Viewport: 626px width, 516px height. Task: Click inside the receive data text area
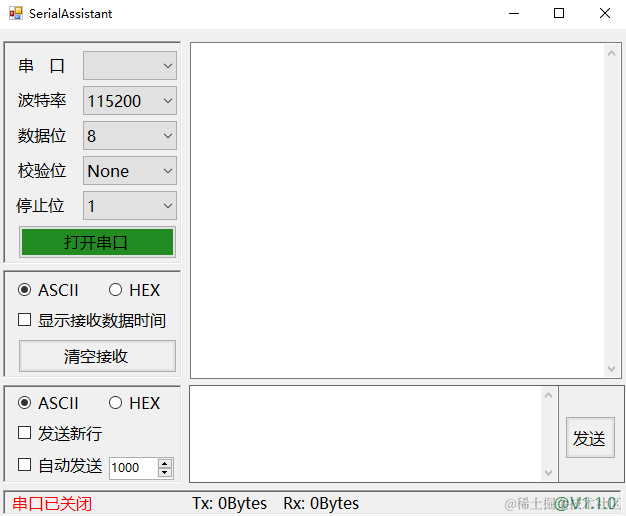tap(397, 210)
